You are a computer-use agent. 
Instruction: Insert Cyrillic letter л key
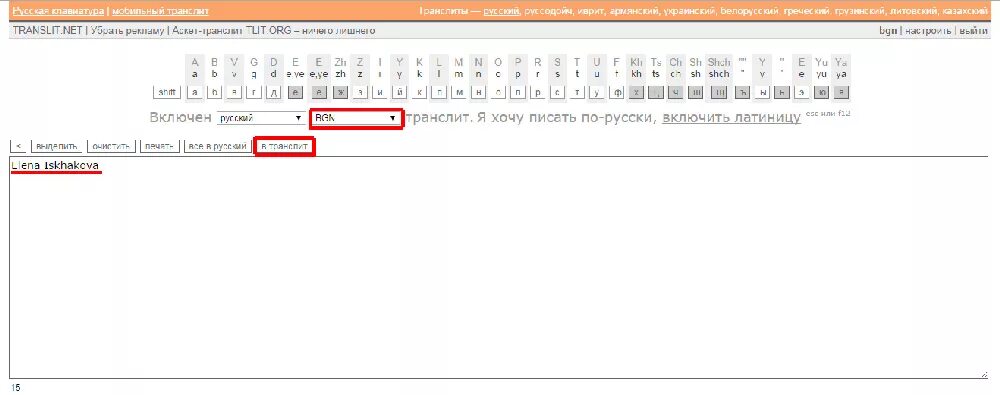439,92
